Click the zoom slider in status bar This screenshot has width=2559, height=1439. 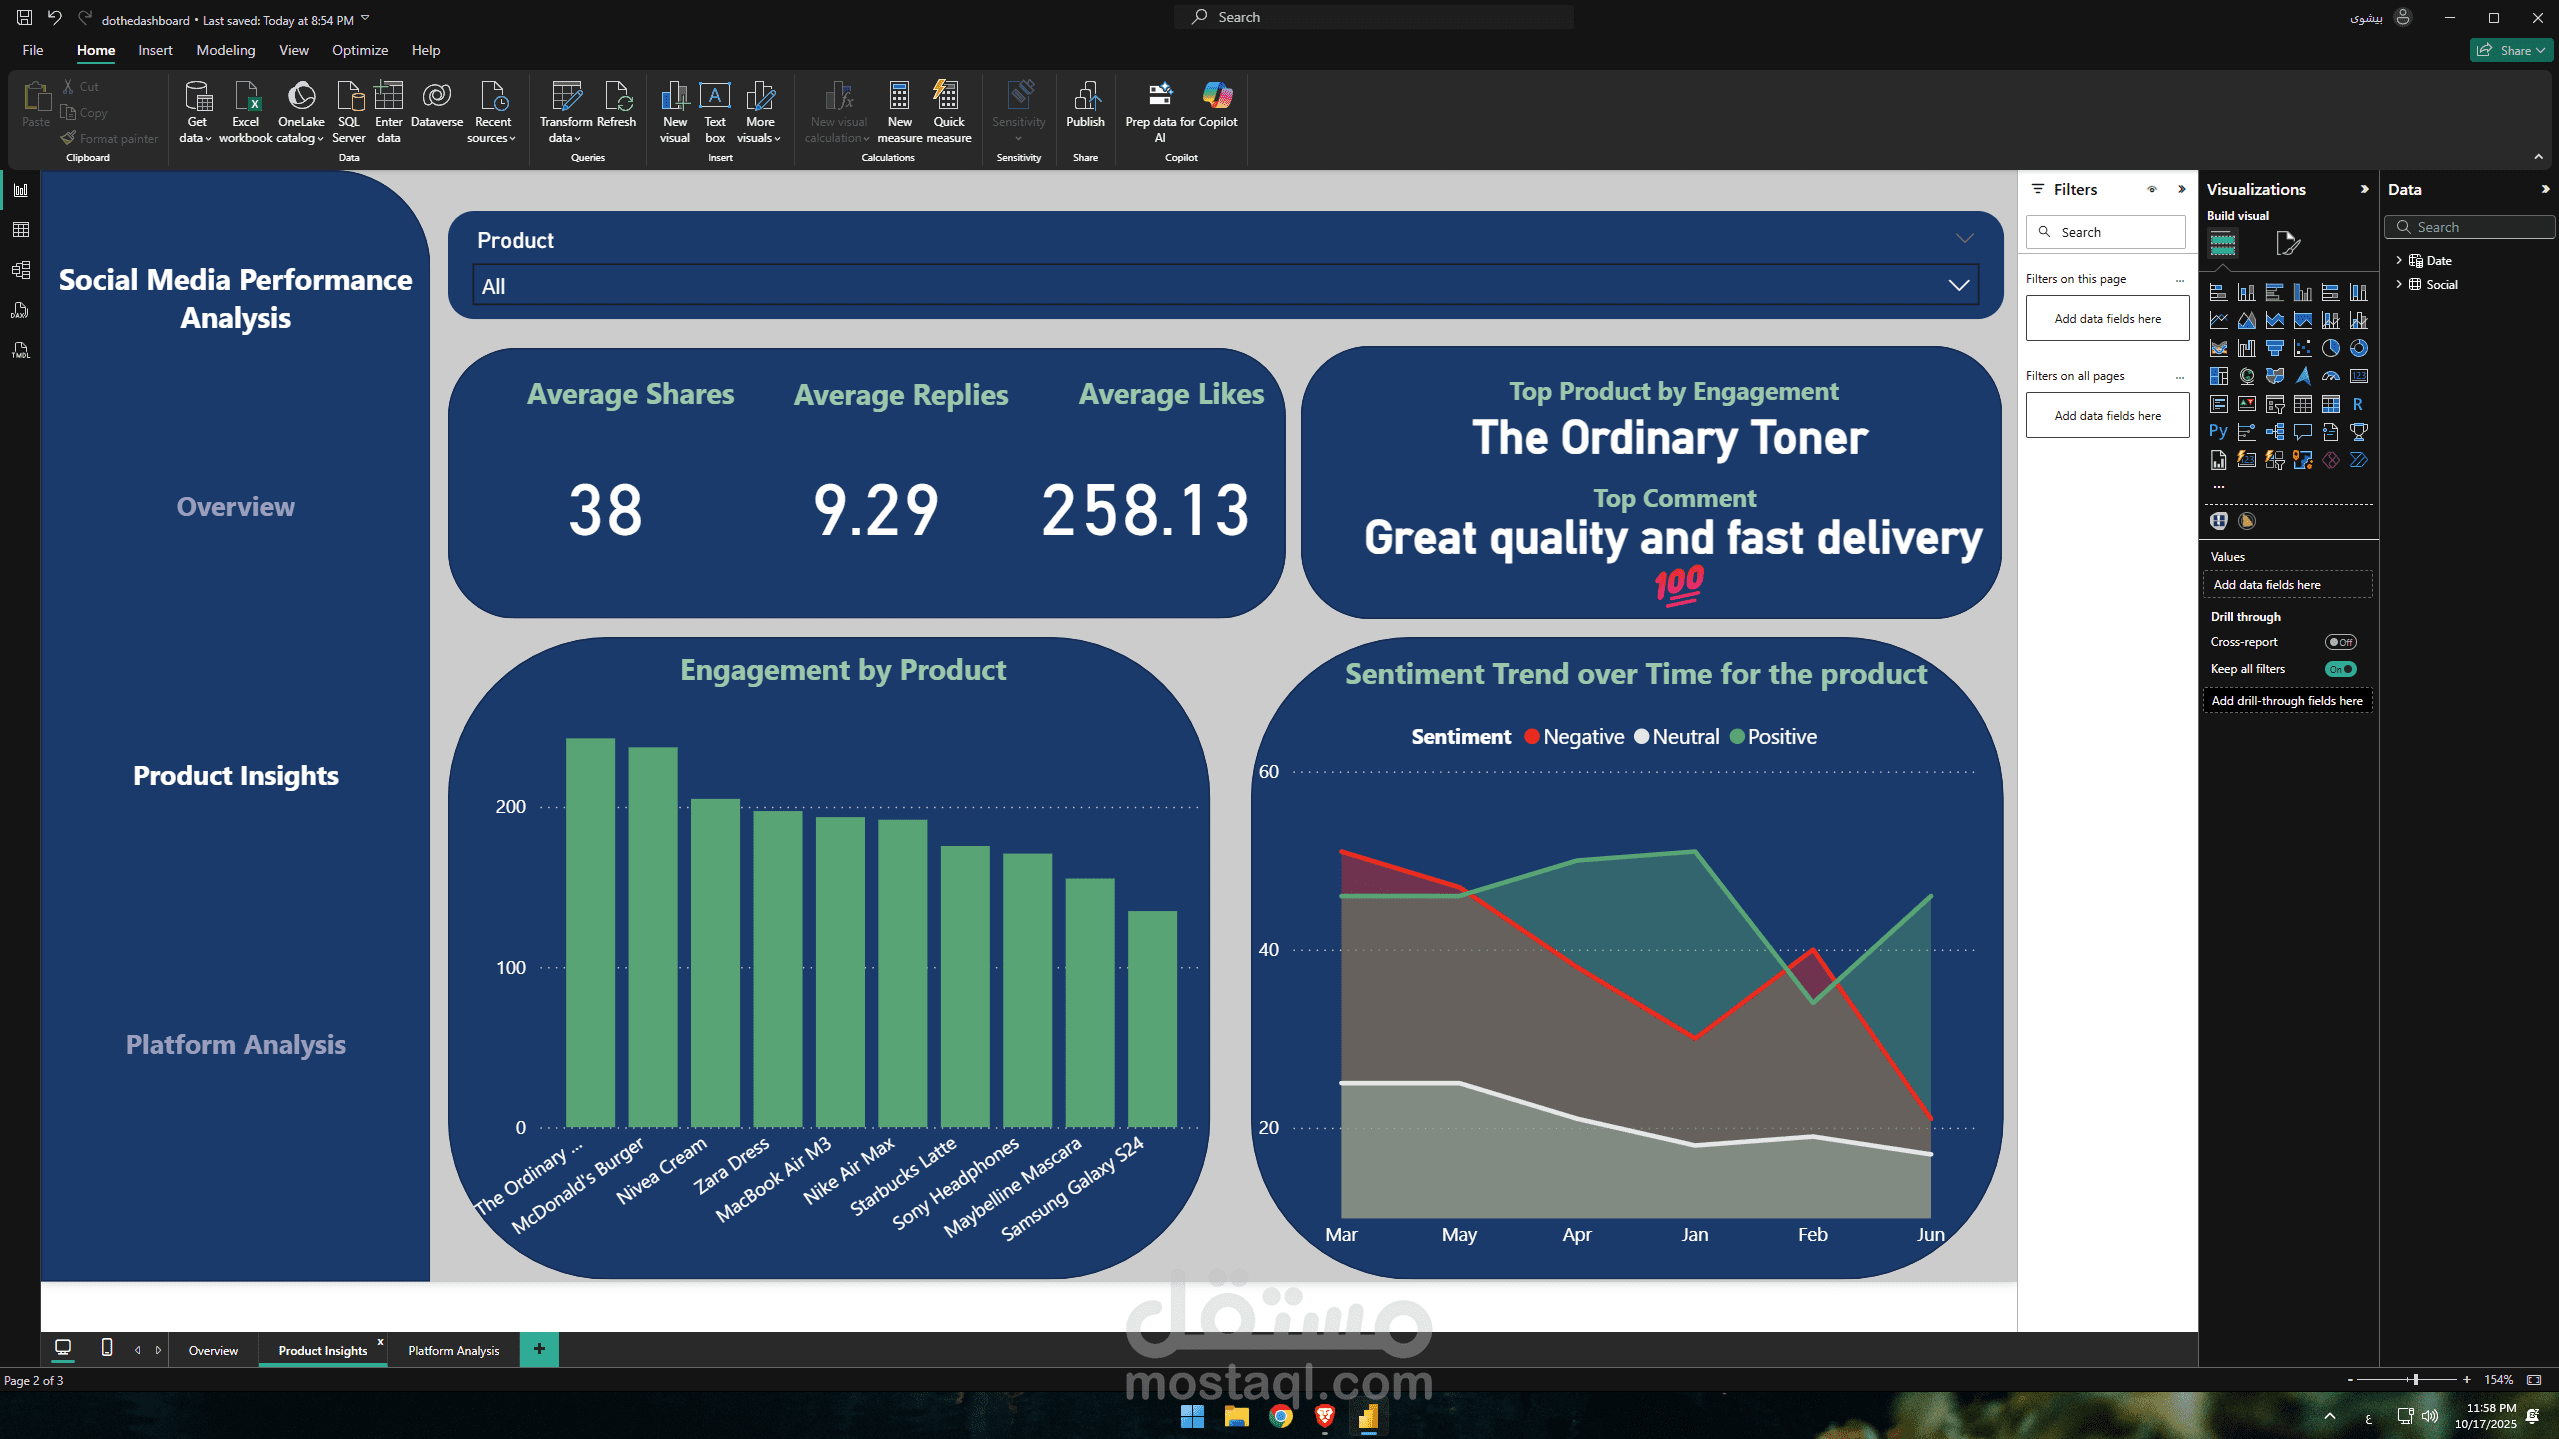(x=2415, y=1379)
